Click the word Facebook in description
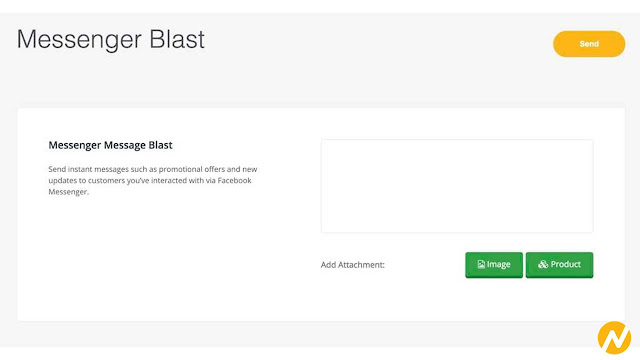 point(234,180)
